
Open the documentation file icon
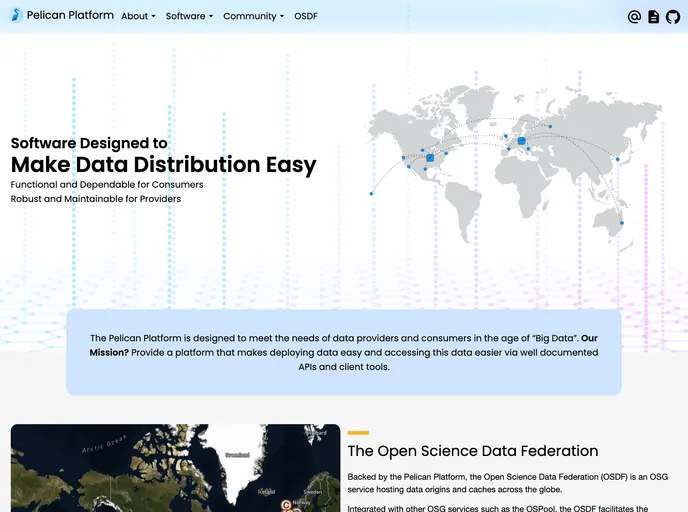coord(653,17)
